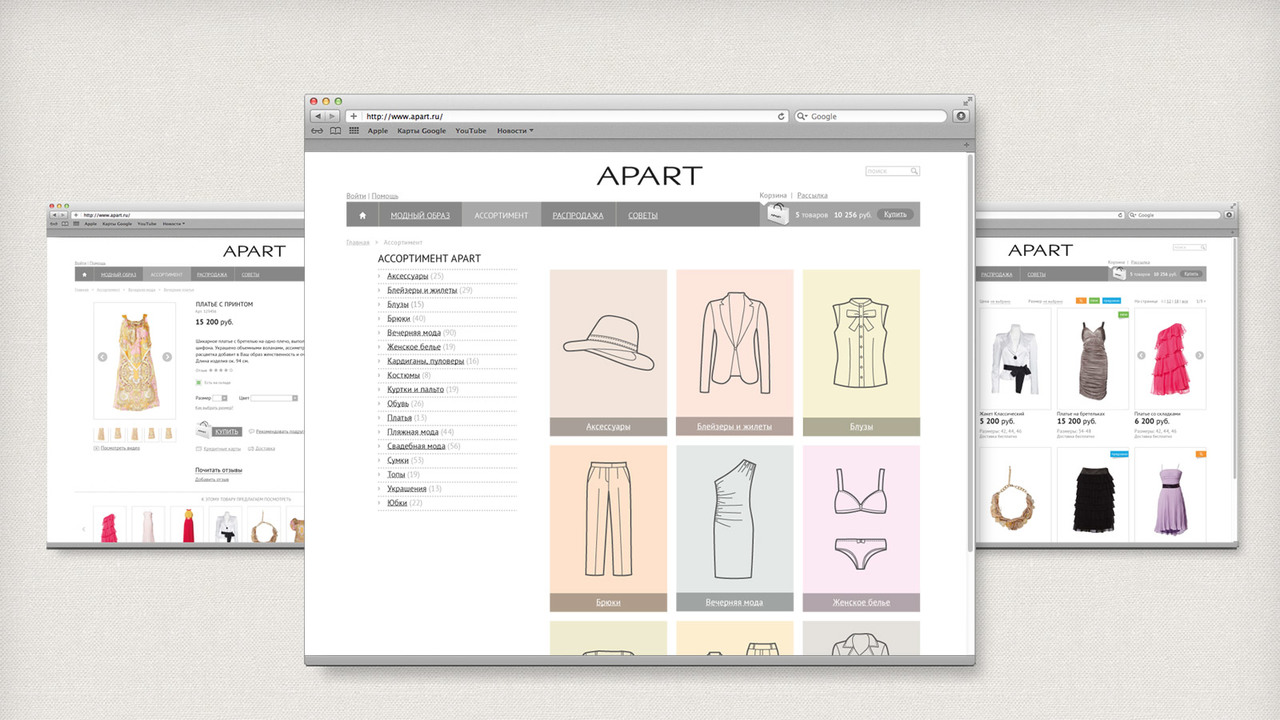Open the РАСПРОДАЖА tab in main window
1280x720 pixels.
click(x=578, y=215)
